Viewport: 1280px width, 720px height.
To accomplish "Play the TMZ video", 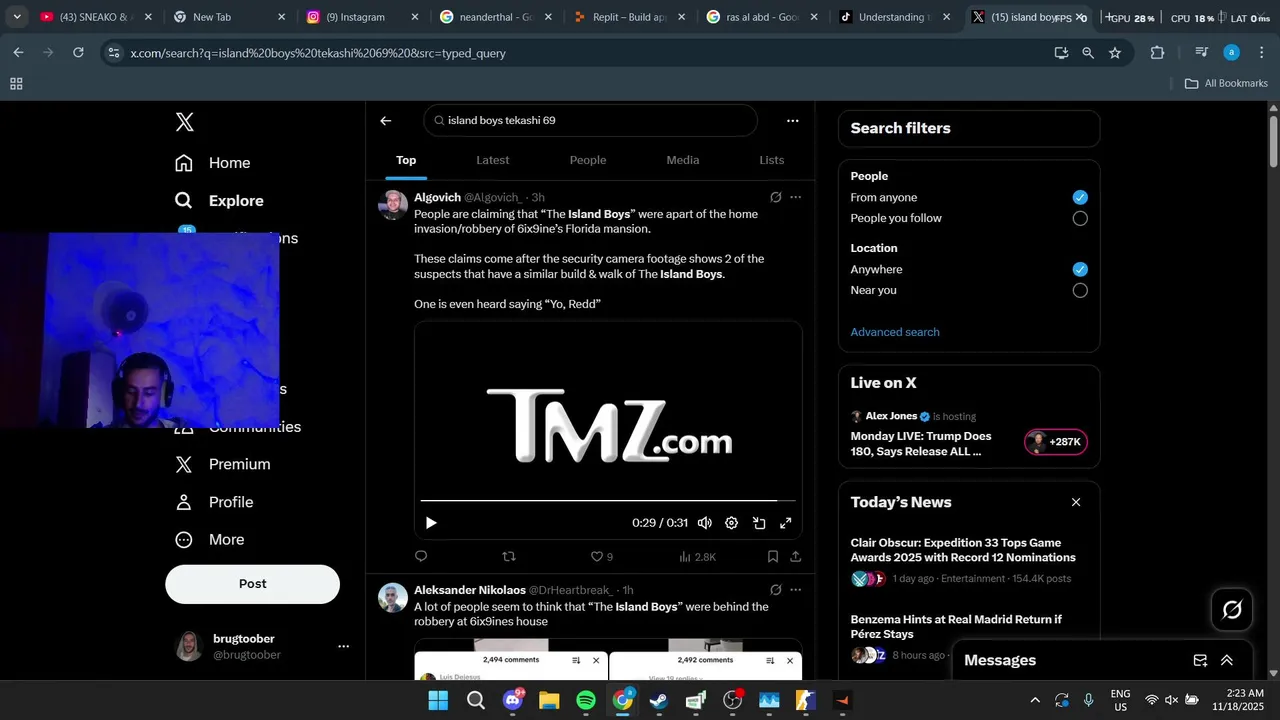I will click(x=431, y=523).
